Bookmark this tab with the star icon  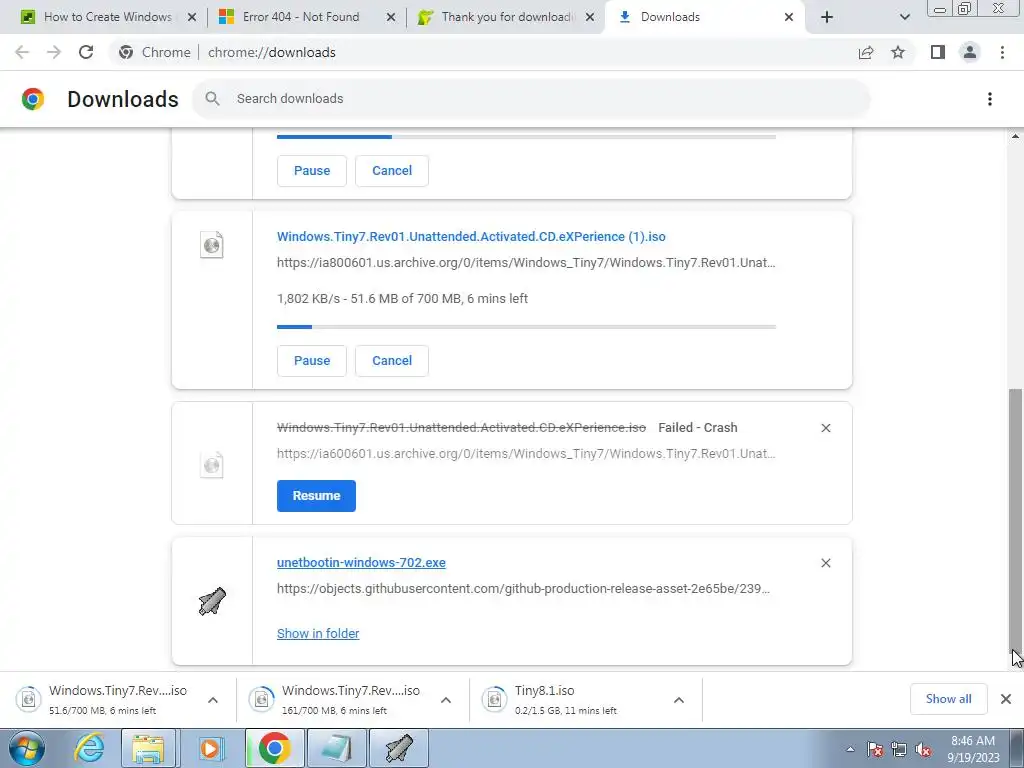[x=898, y=52]
